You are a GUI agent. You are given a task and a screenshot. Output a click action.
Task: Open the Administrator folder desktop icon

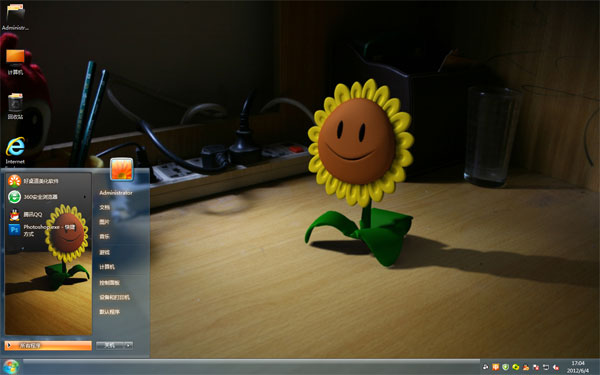click(15, 17)
